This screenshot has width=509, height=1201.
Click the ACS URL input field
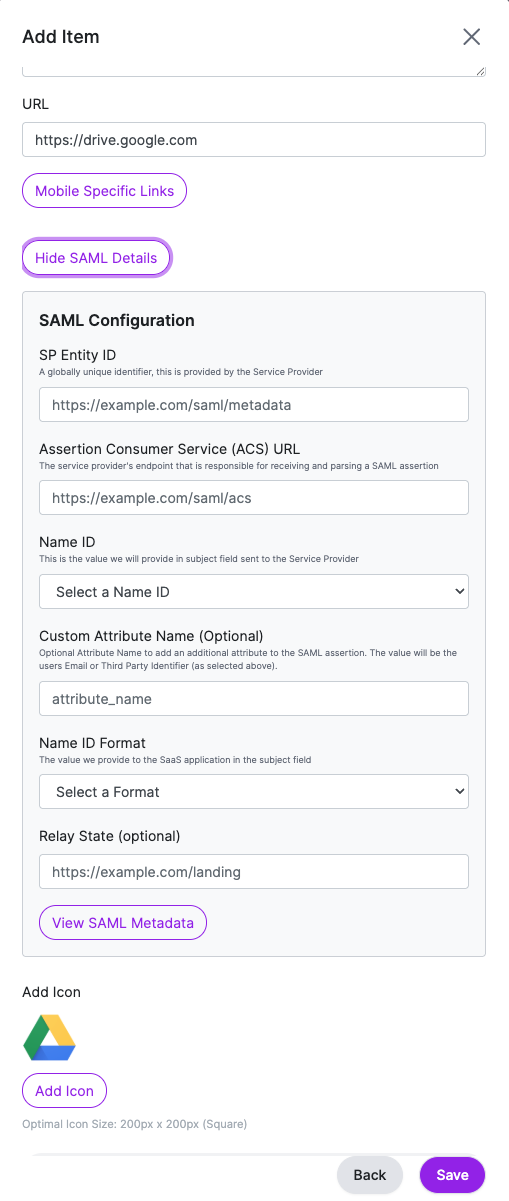click(254, 498)
